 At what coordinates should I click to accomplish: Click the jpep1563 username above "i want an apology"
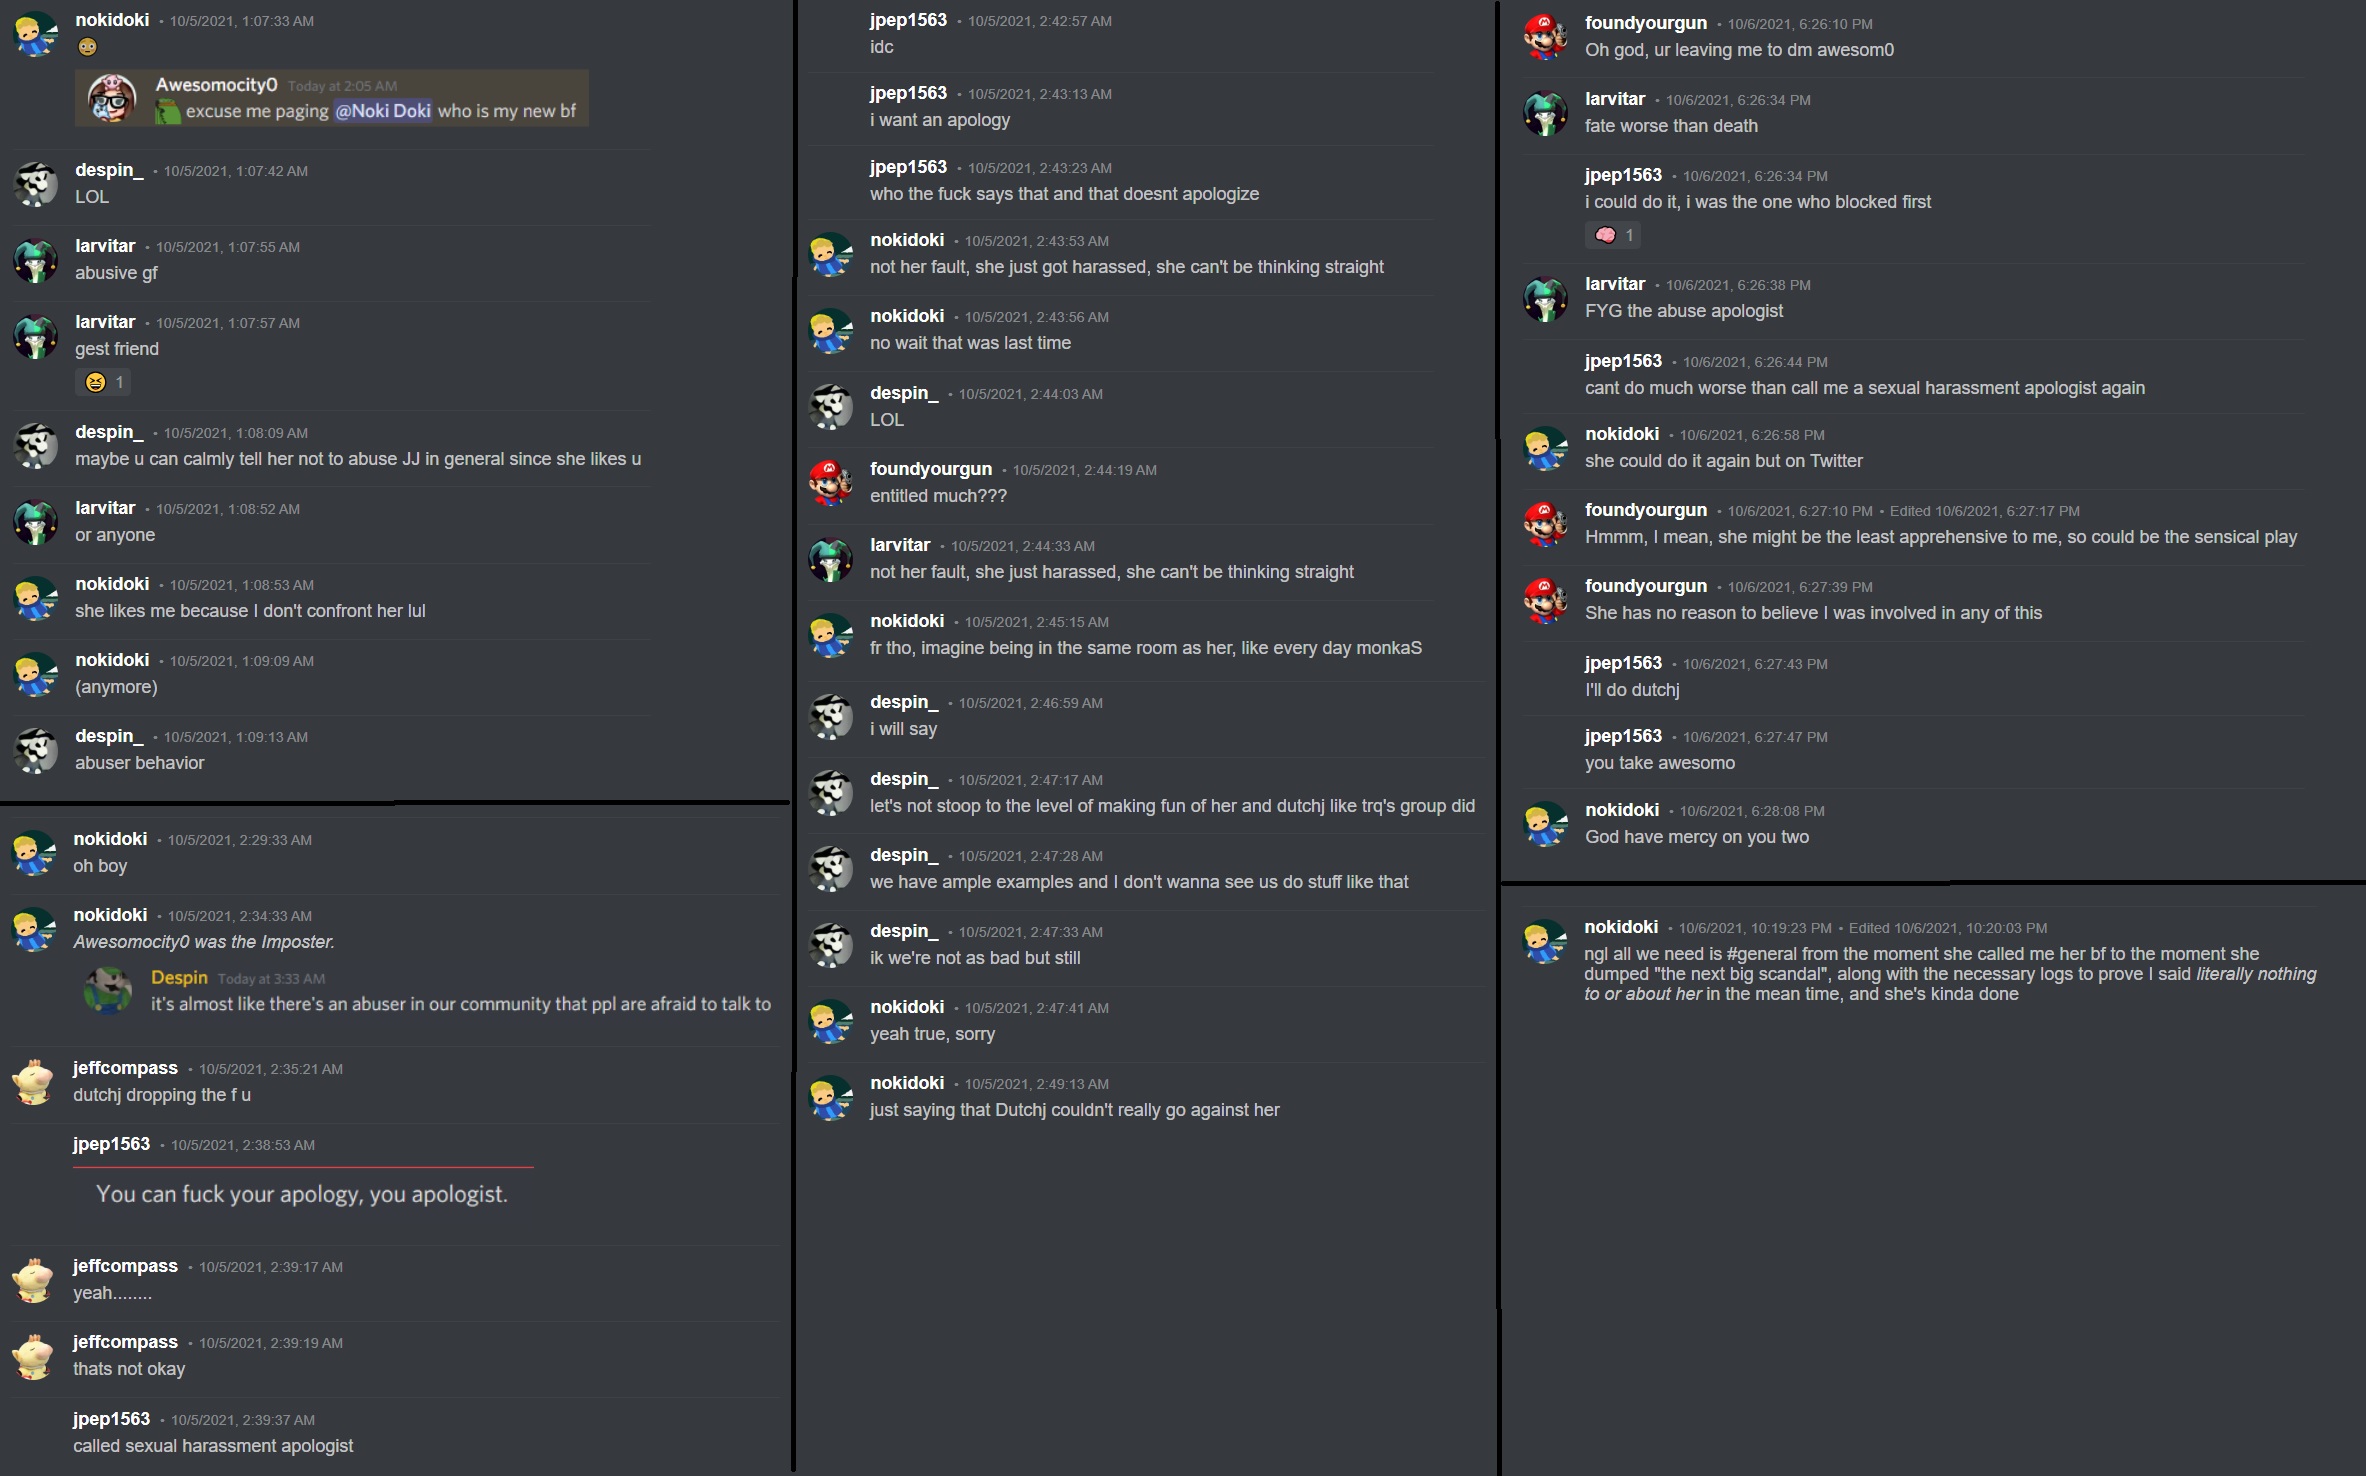(908, 93)
